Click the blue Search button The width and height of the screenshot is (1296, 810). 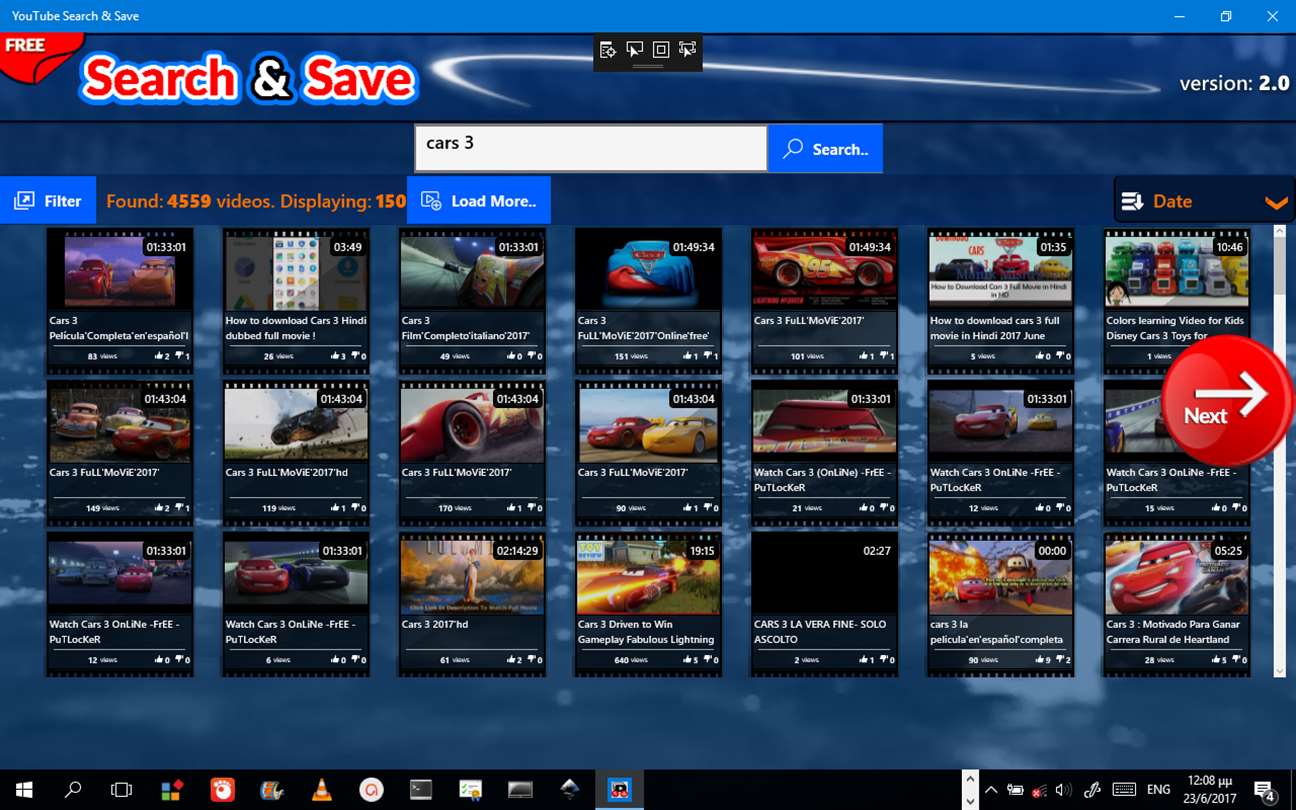tap(825, 149)
